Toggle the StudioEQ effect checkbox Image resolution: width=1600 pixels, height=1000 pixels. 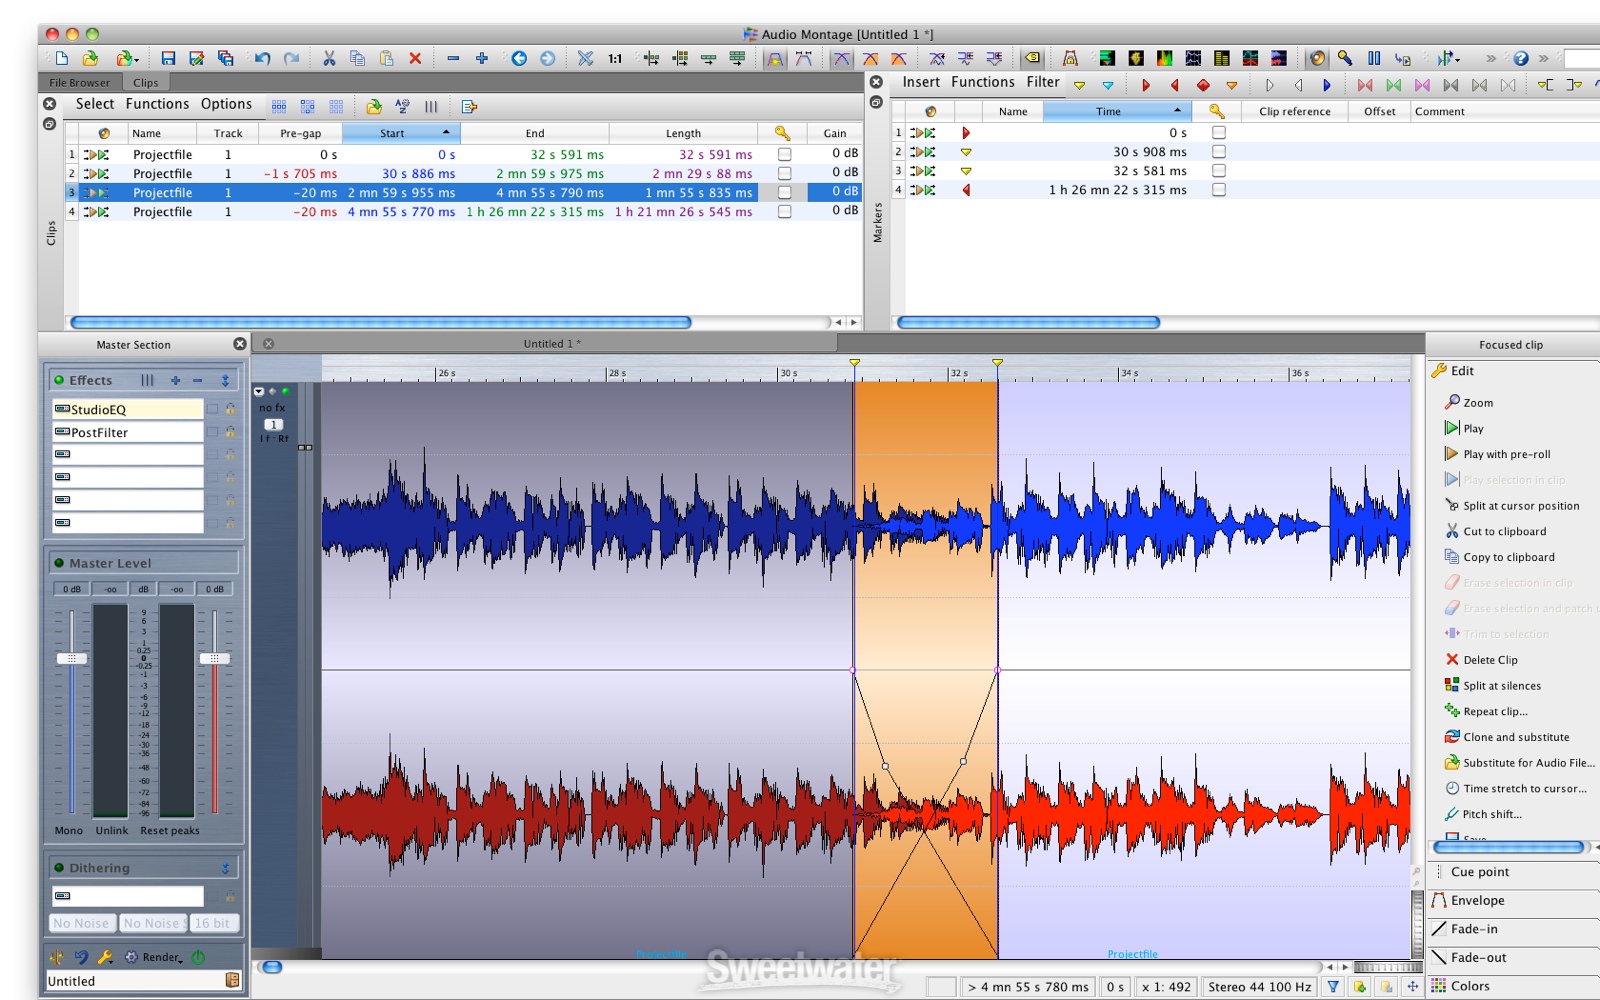(212, 409)
